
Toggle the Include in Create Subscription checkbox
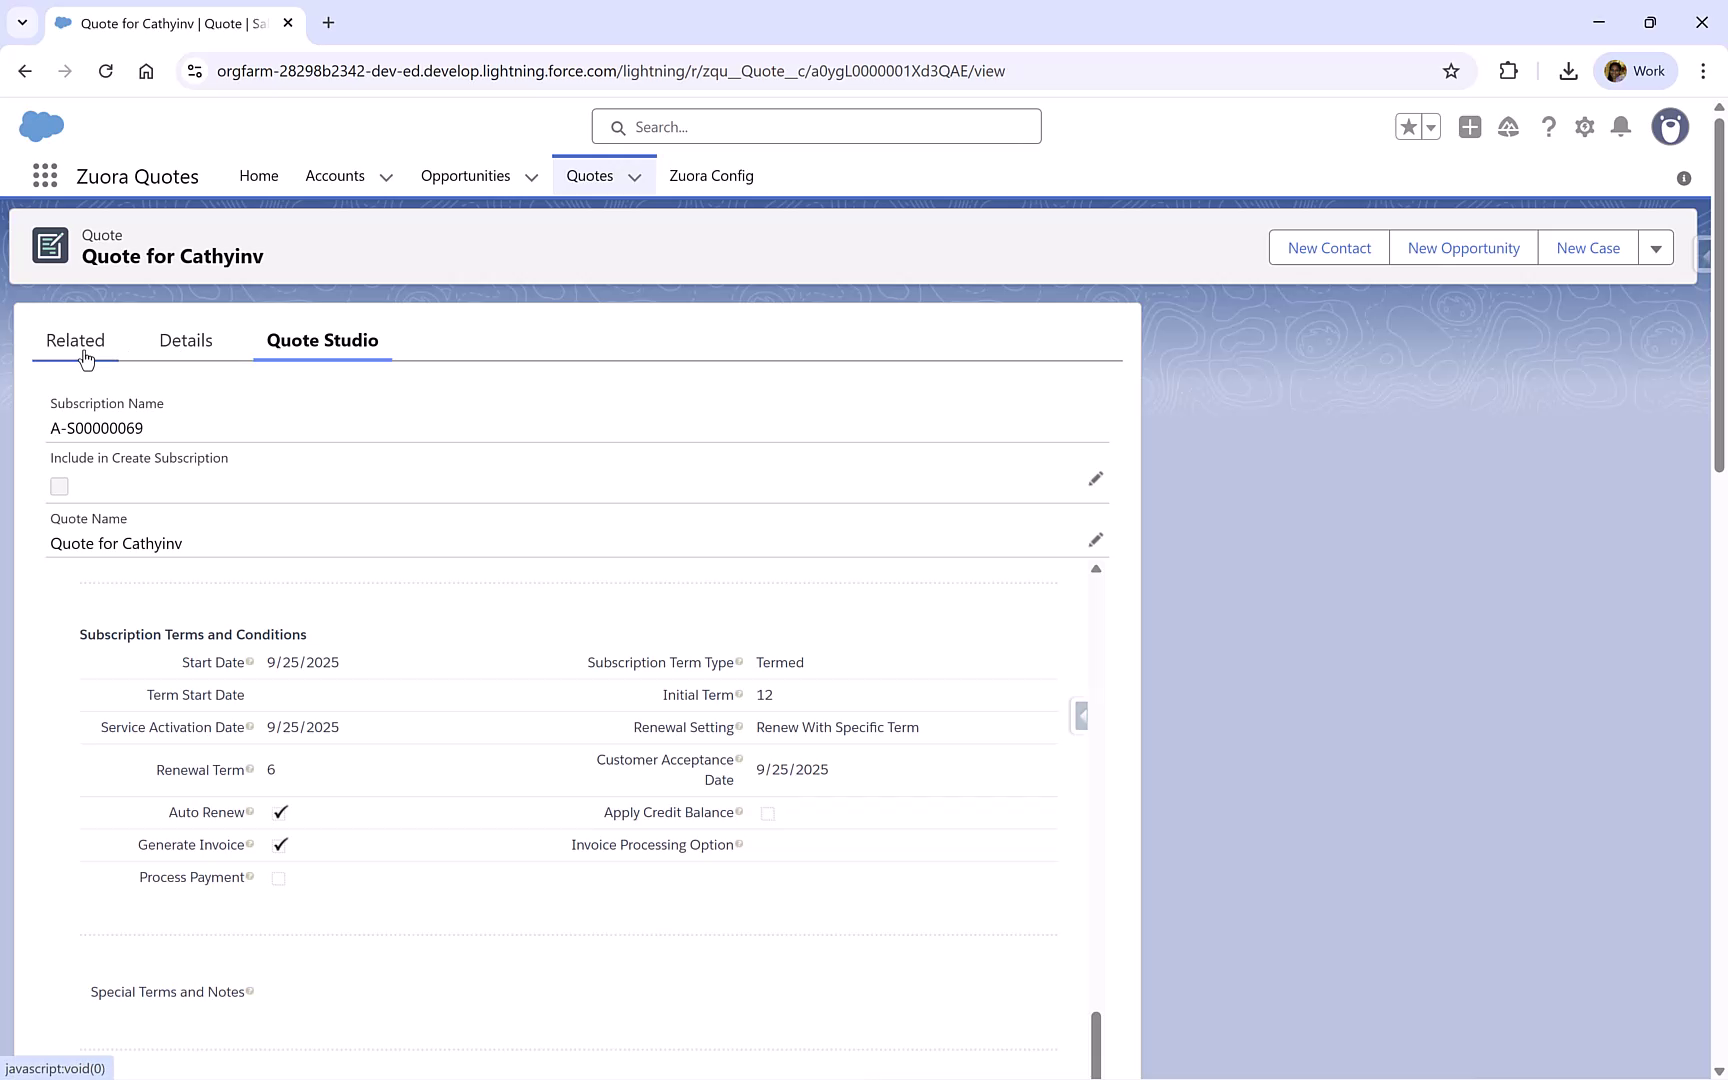coord(59,486)
